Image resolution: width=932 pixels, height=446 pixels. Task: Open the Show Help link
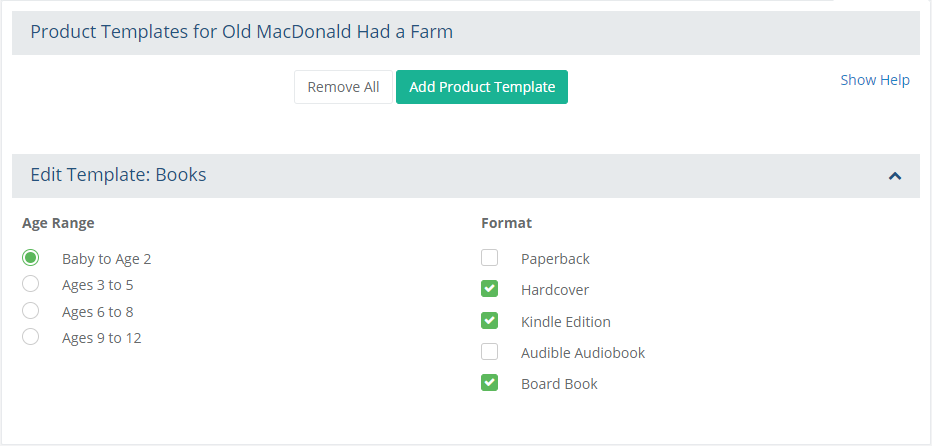tap(874, 80)
